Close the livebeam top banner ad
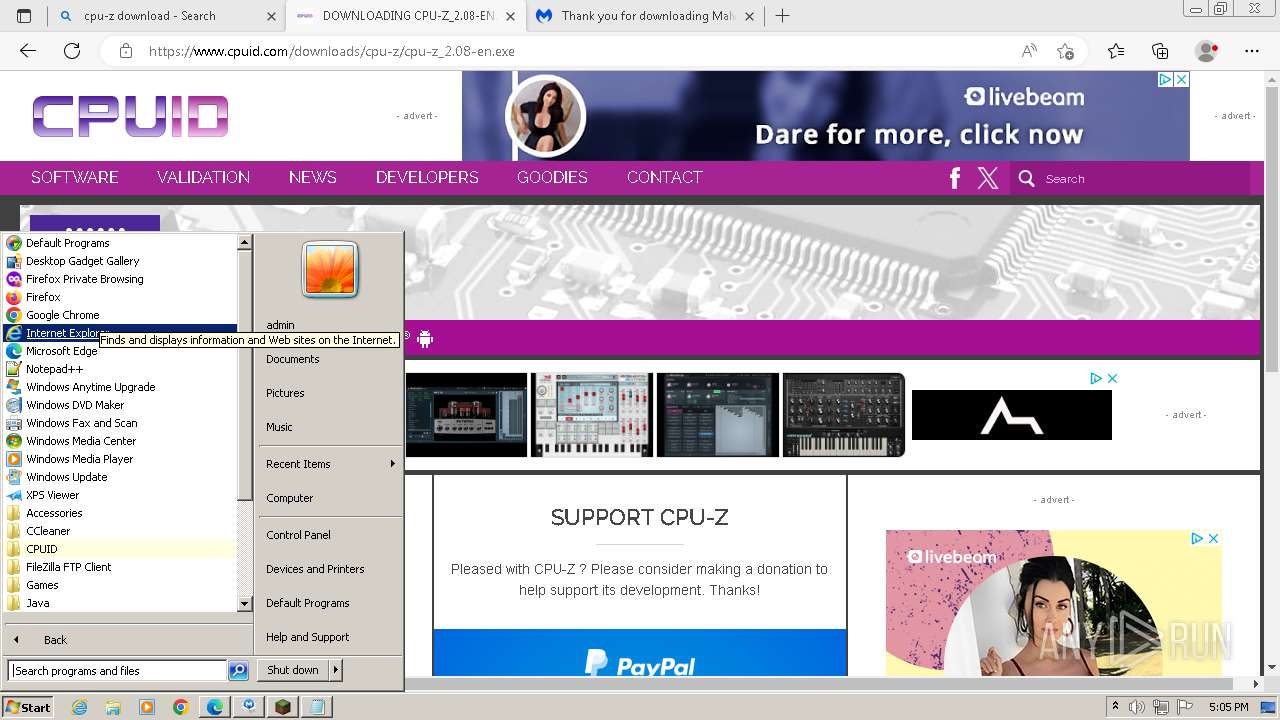Viewport: 1280px width, 720px height. click(1181, 79)
